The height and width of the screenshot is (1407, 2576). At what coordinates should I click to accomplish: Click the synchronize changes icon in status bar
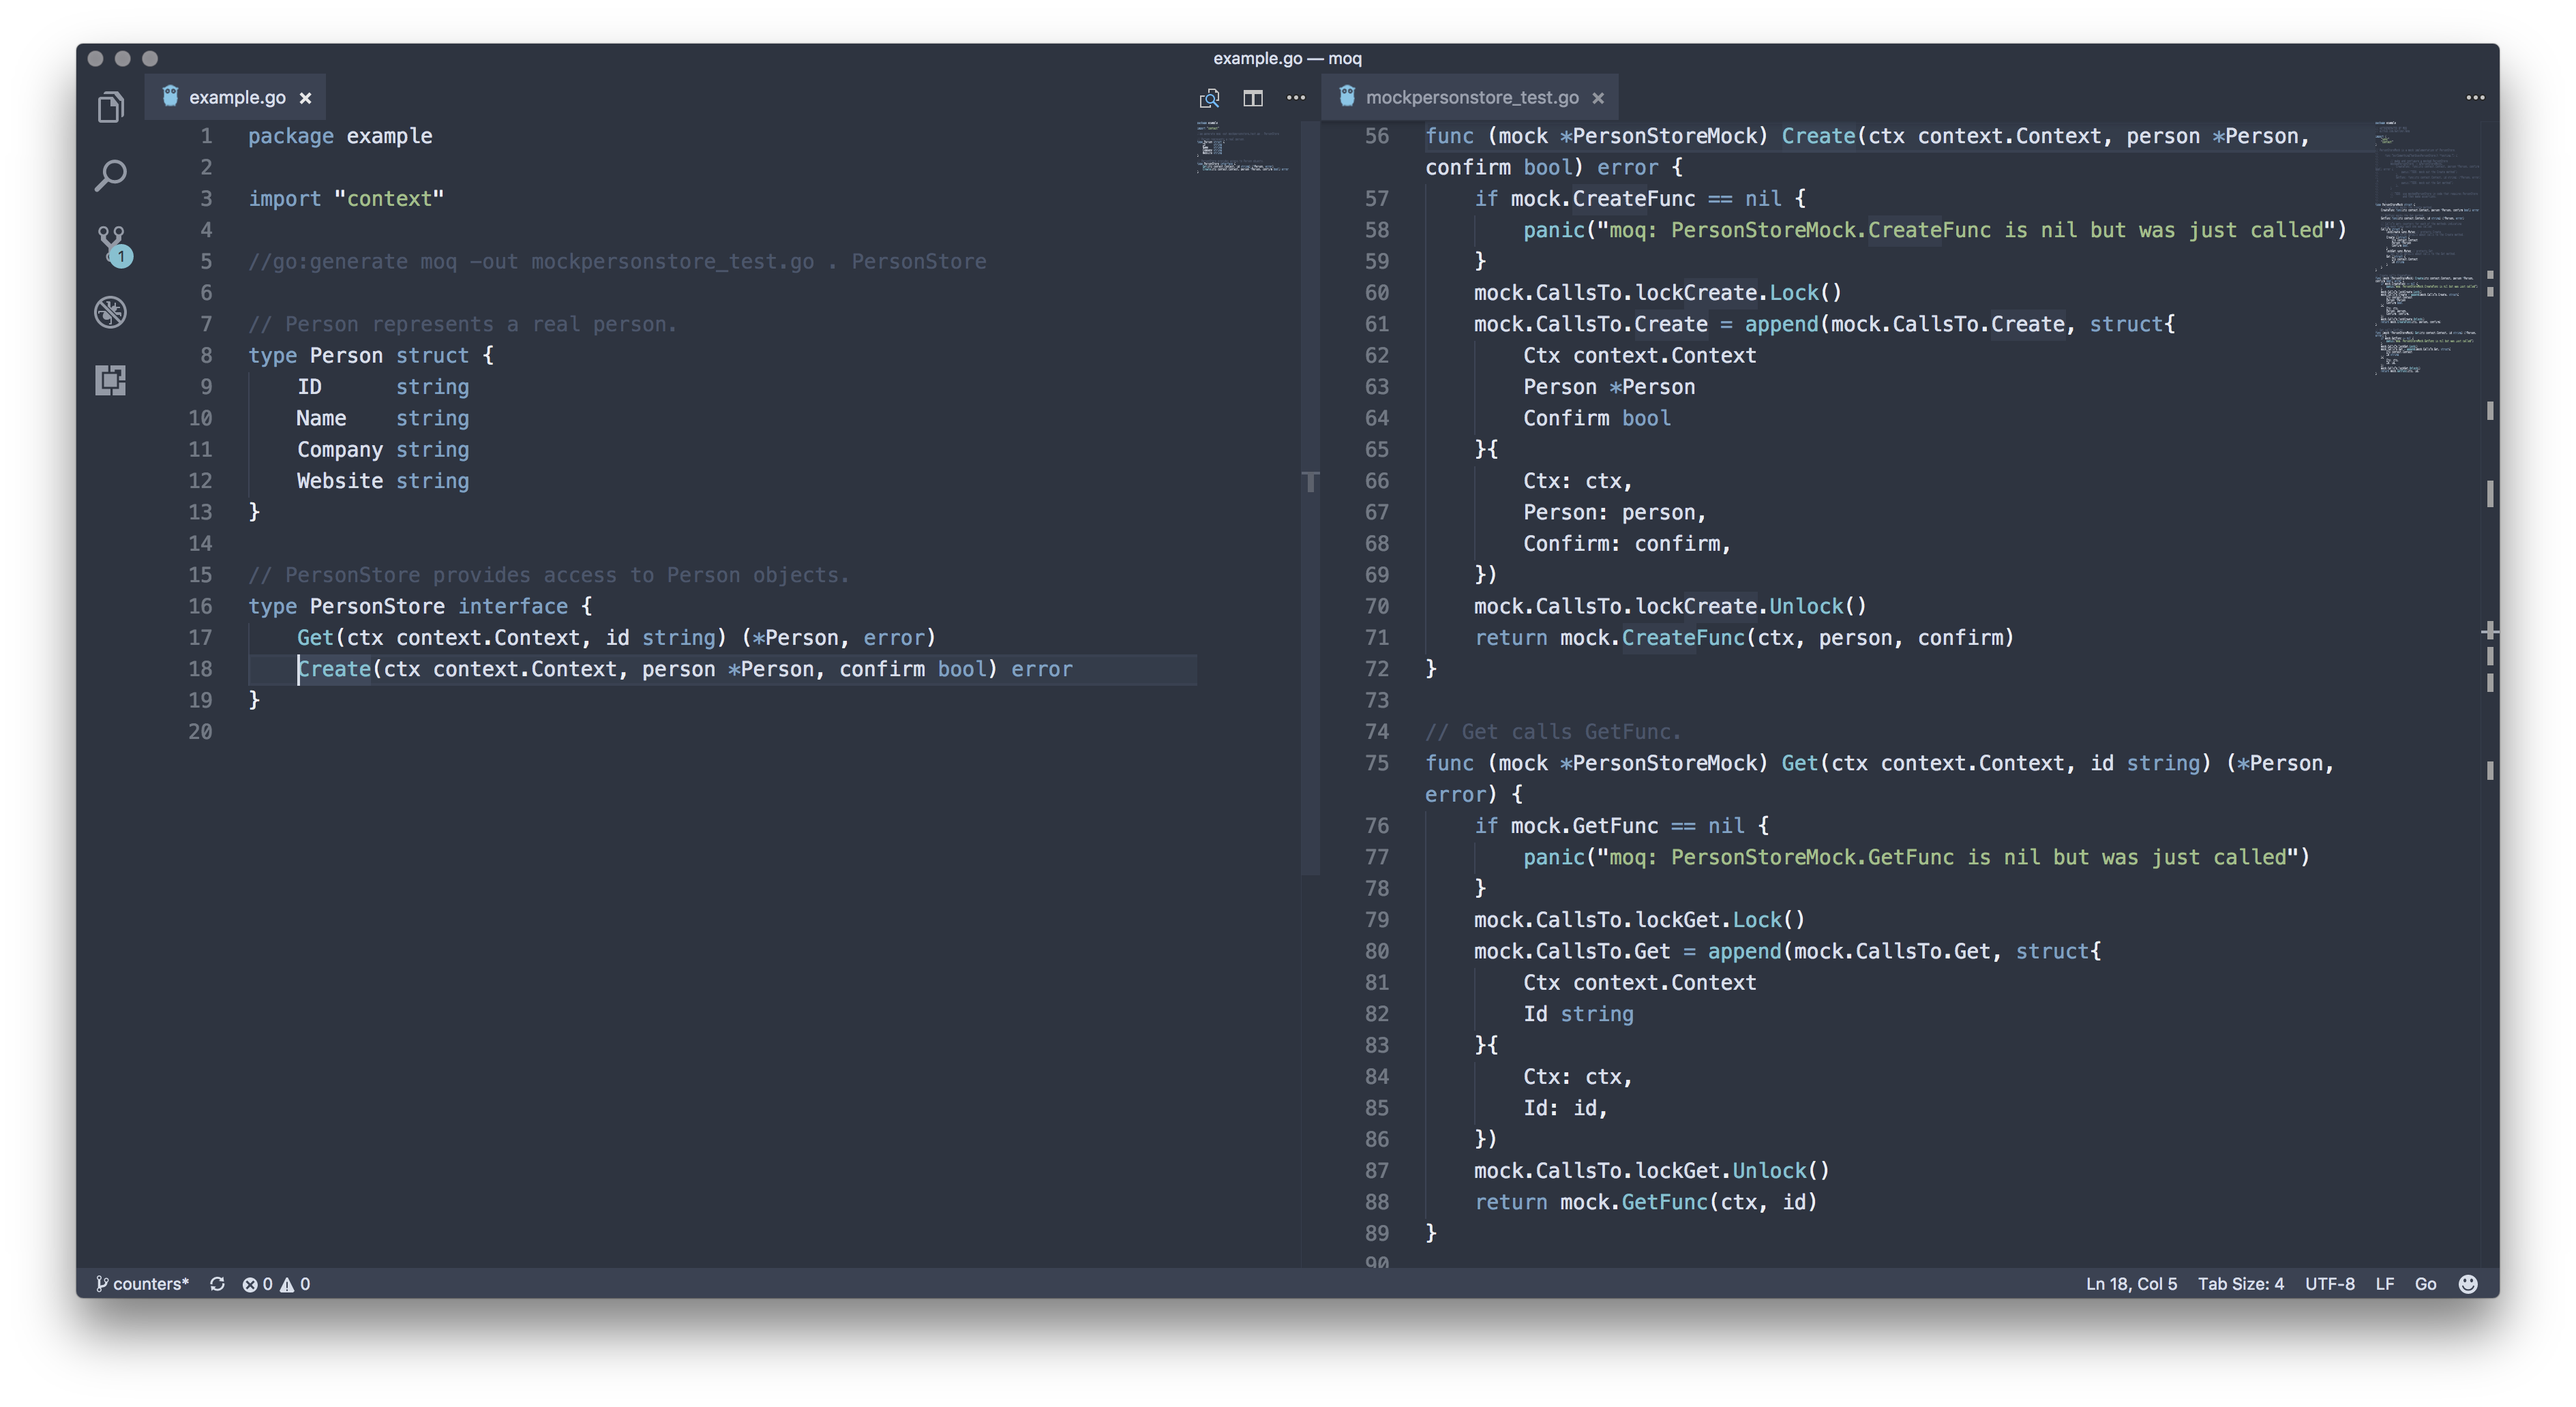coord(217,1284)
